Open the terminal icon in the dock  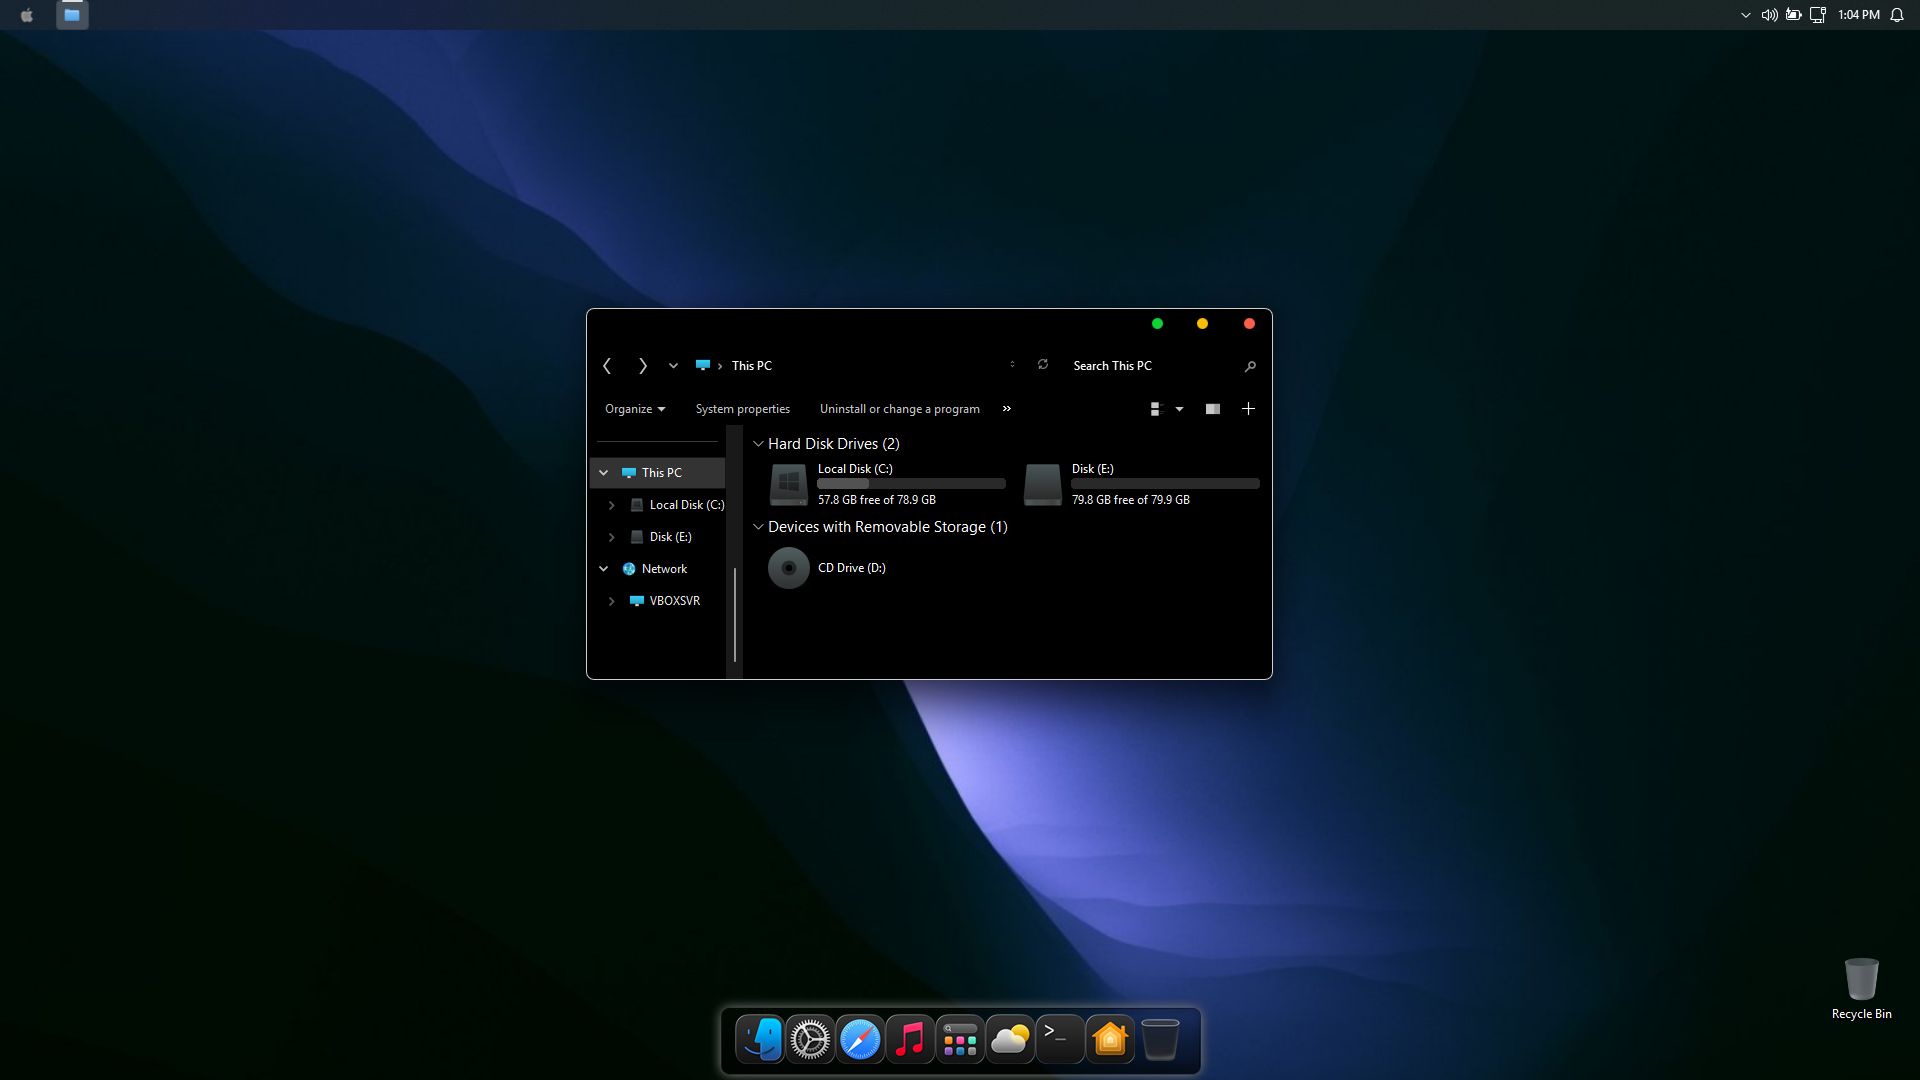pos(1059,1040)
